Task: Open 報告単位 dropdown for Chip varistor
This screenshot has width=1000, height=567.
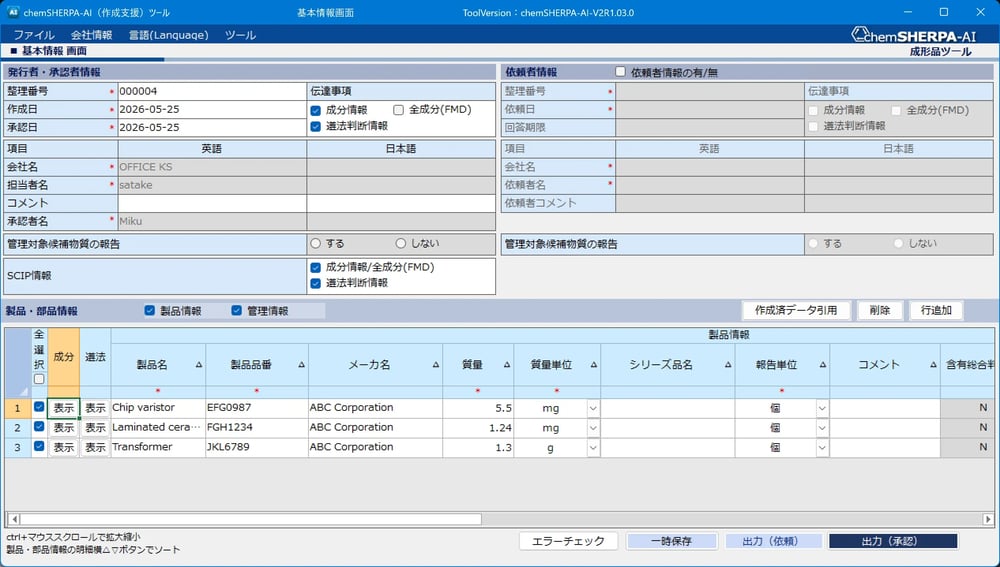Action: click(822, 408)
